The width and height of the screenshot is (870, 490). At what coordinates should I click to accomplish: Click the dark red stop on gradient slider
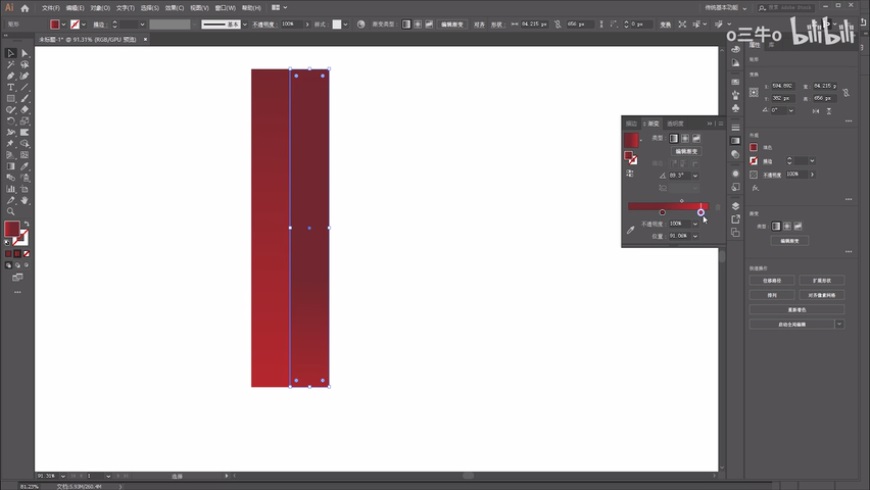pos(662,212)
